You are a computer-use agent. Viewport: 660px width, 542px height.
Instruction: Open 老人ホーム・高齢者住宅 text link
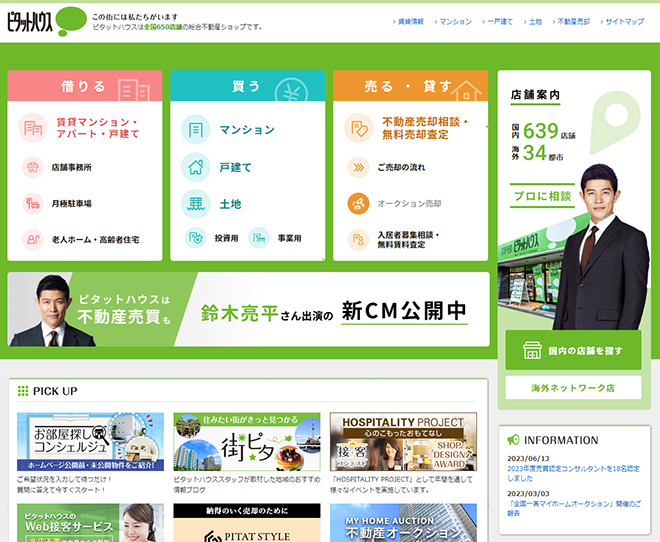point(95,240)
